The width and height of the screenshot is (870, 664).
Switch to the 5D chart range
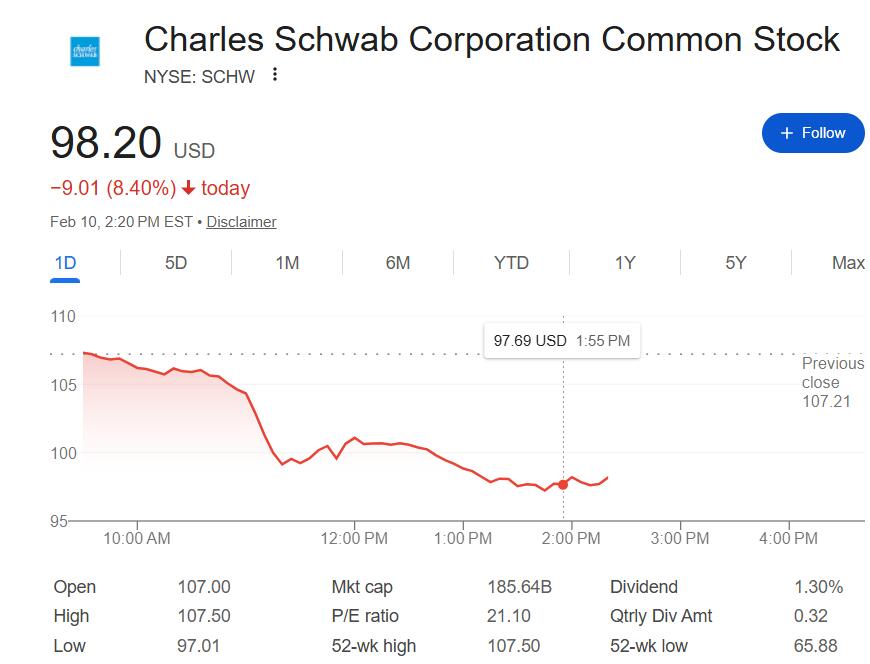176,263
